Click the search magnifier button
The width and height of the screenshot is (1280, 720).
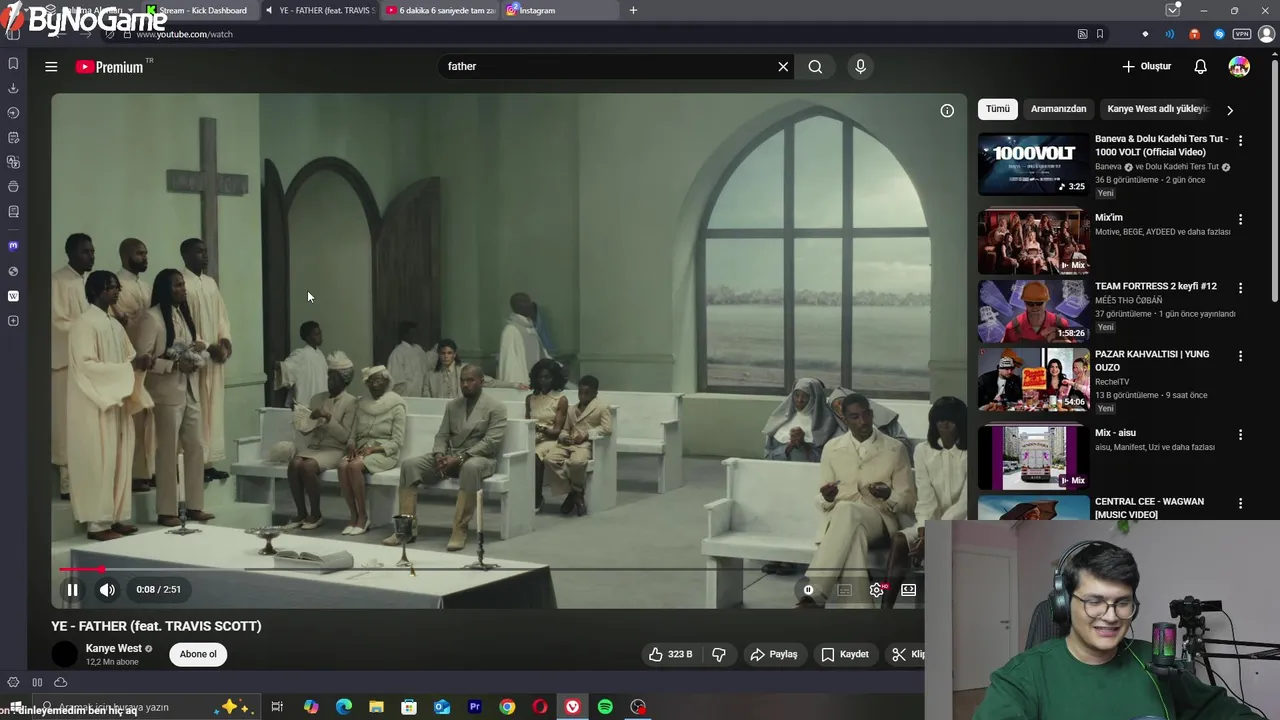pos(815,67)
